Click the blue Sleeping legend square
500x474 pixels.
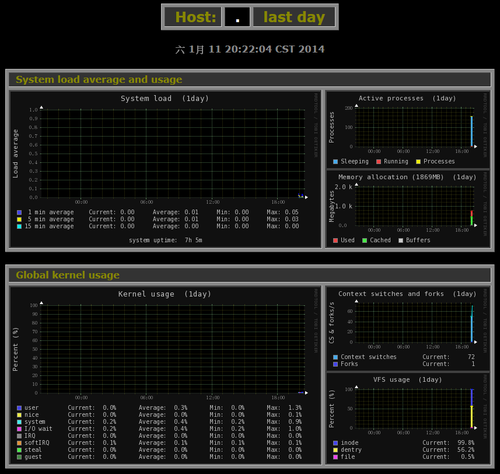tap(335, 162)
